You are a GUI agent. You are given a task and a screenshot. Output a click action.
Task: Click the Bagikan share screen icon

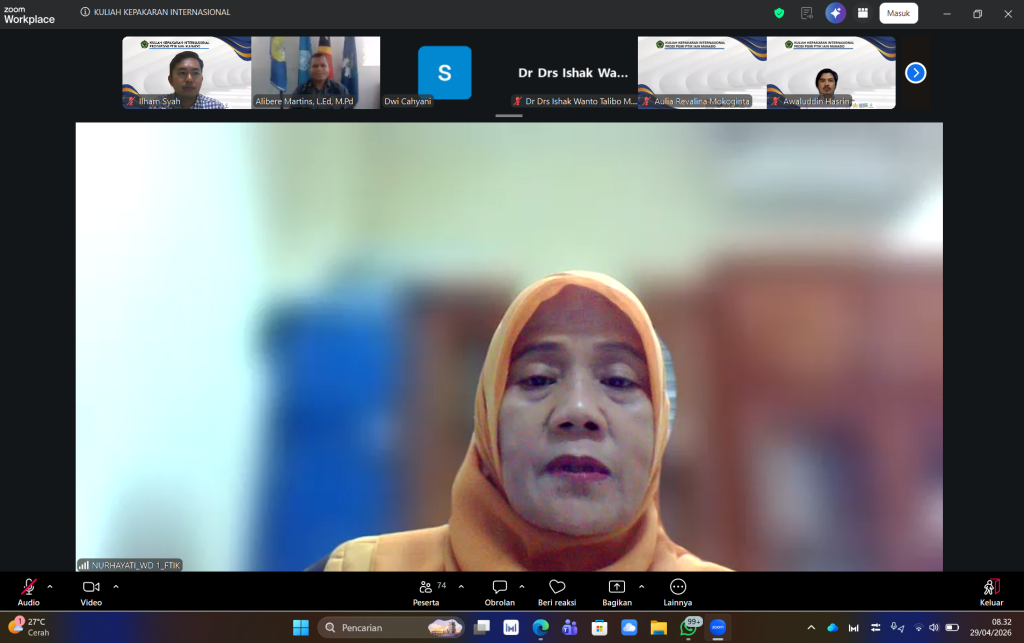tap(616, 588)
